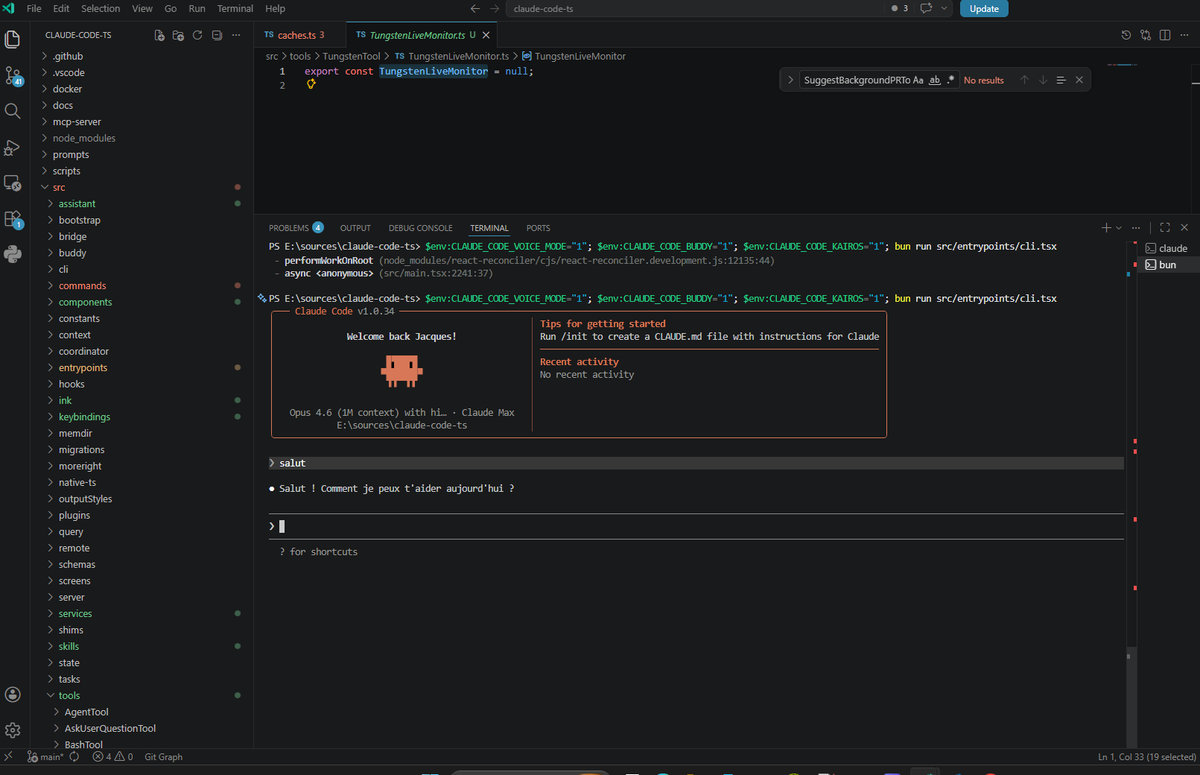Open the Explorer view in activity bar
The width and height of the screenshot is (1200, 775).
point(13,40)
